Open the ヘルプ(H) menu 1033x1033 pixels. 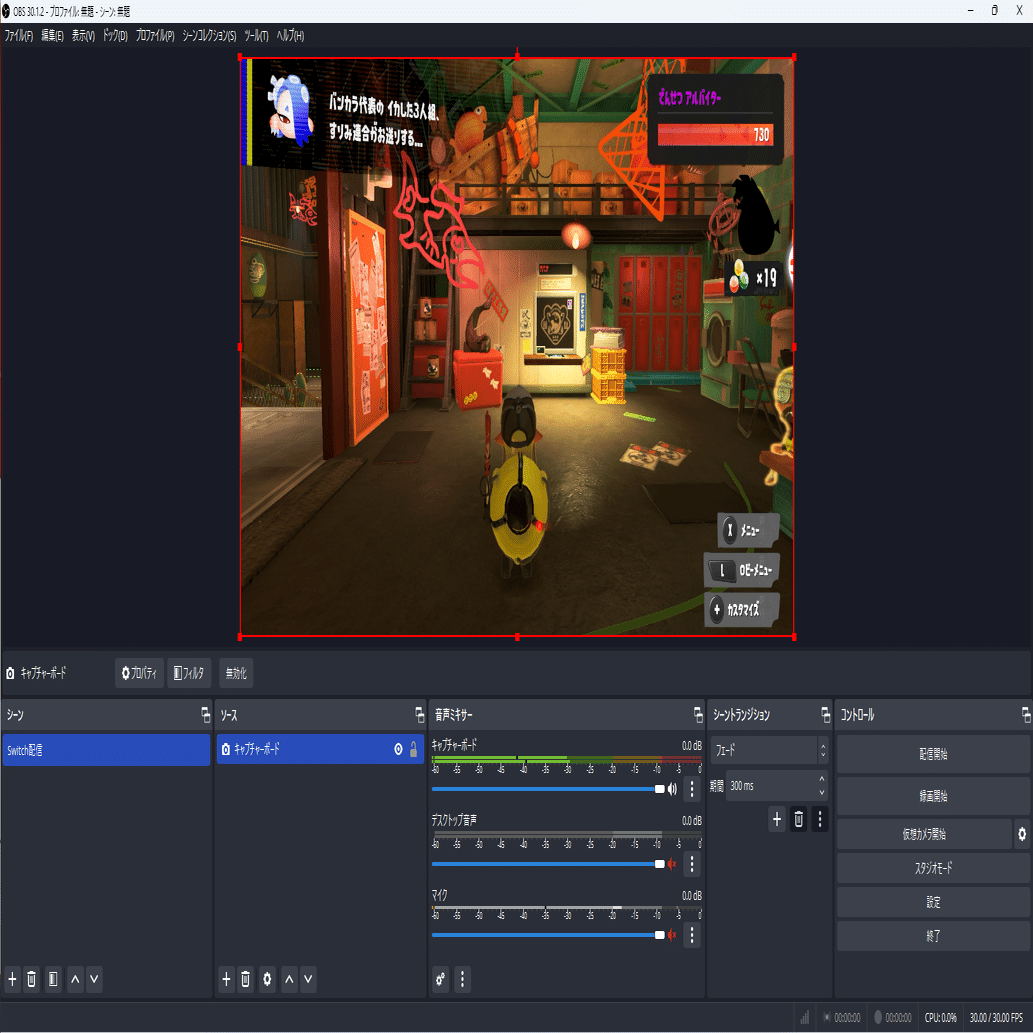coord(290,36)
